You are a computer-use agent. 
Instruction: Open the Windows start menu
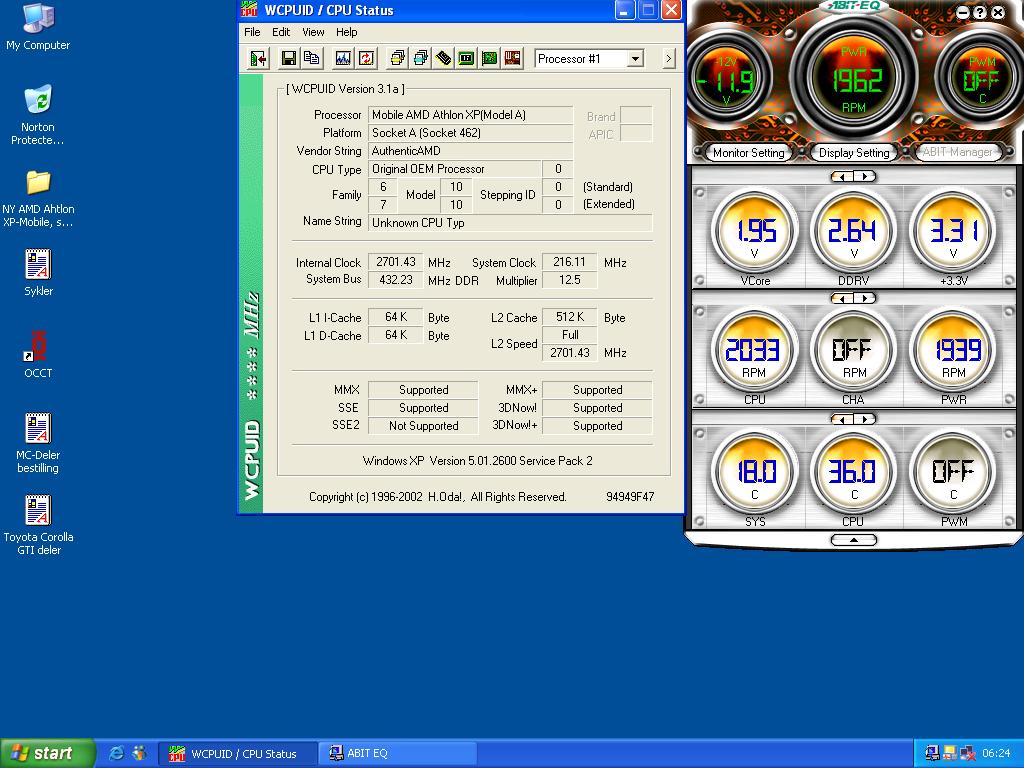[x=47, y=753]
